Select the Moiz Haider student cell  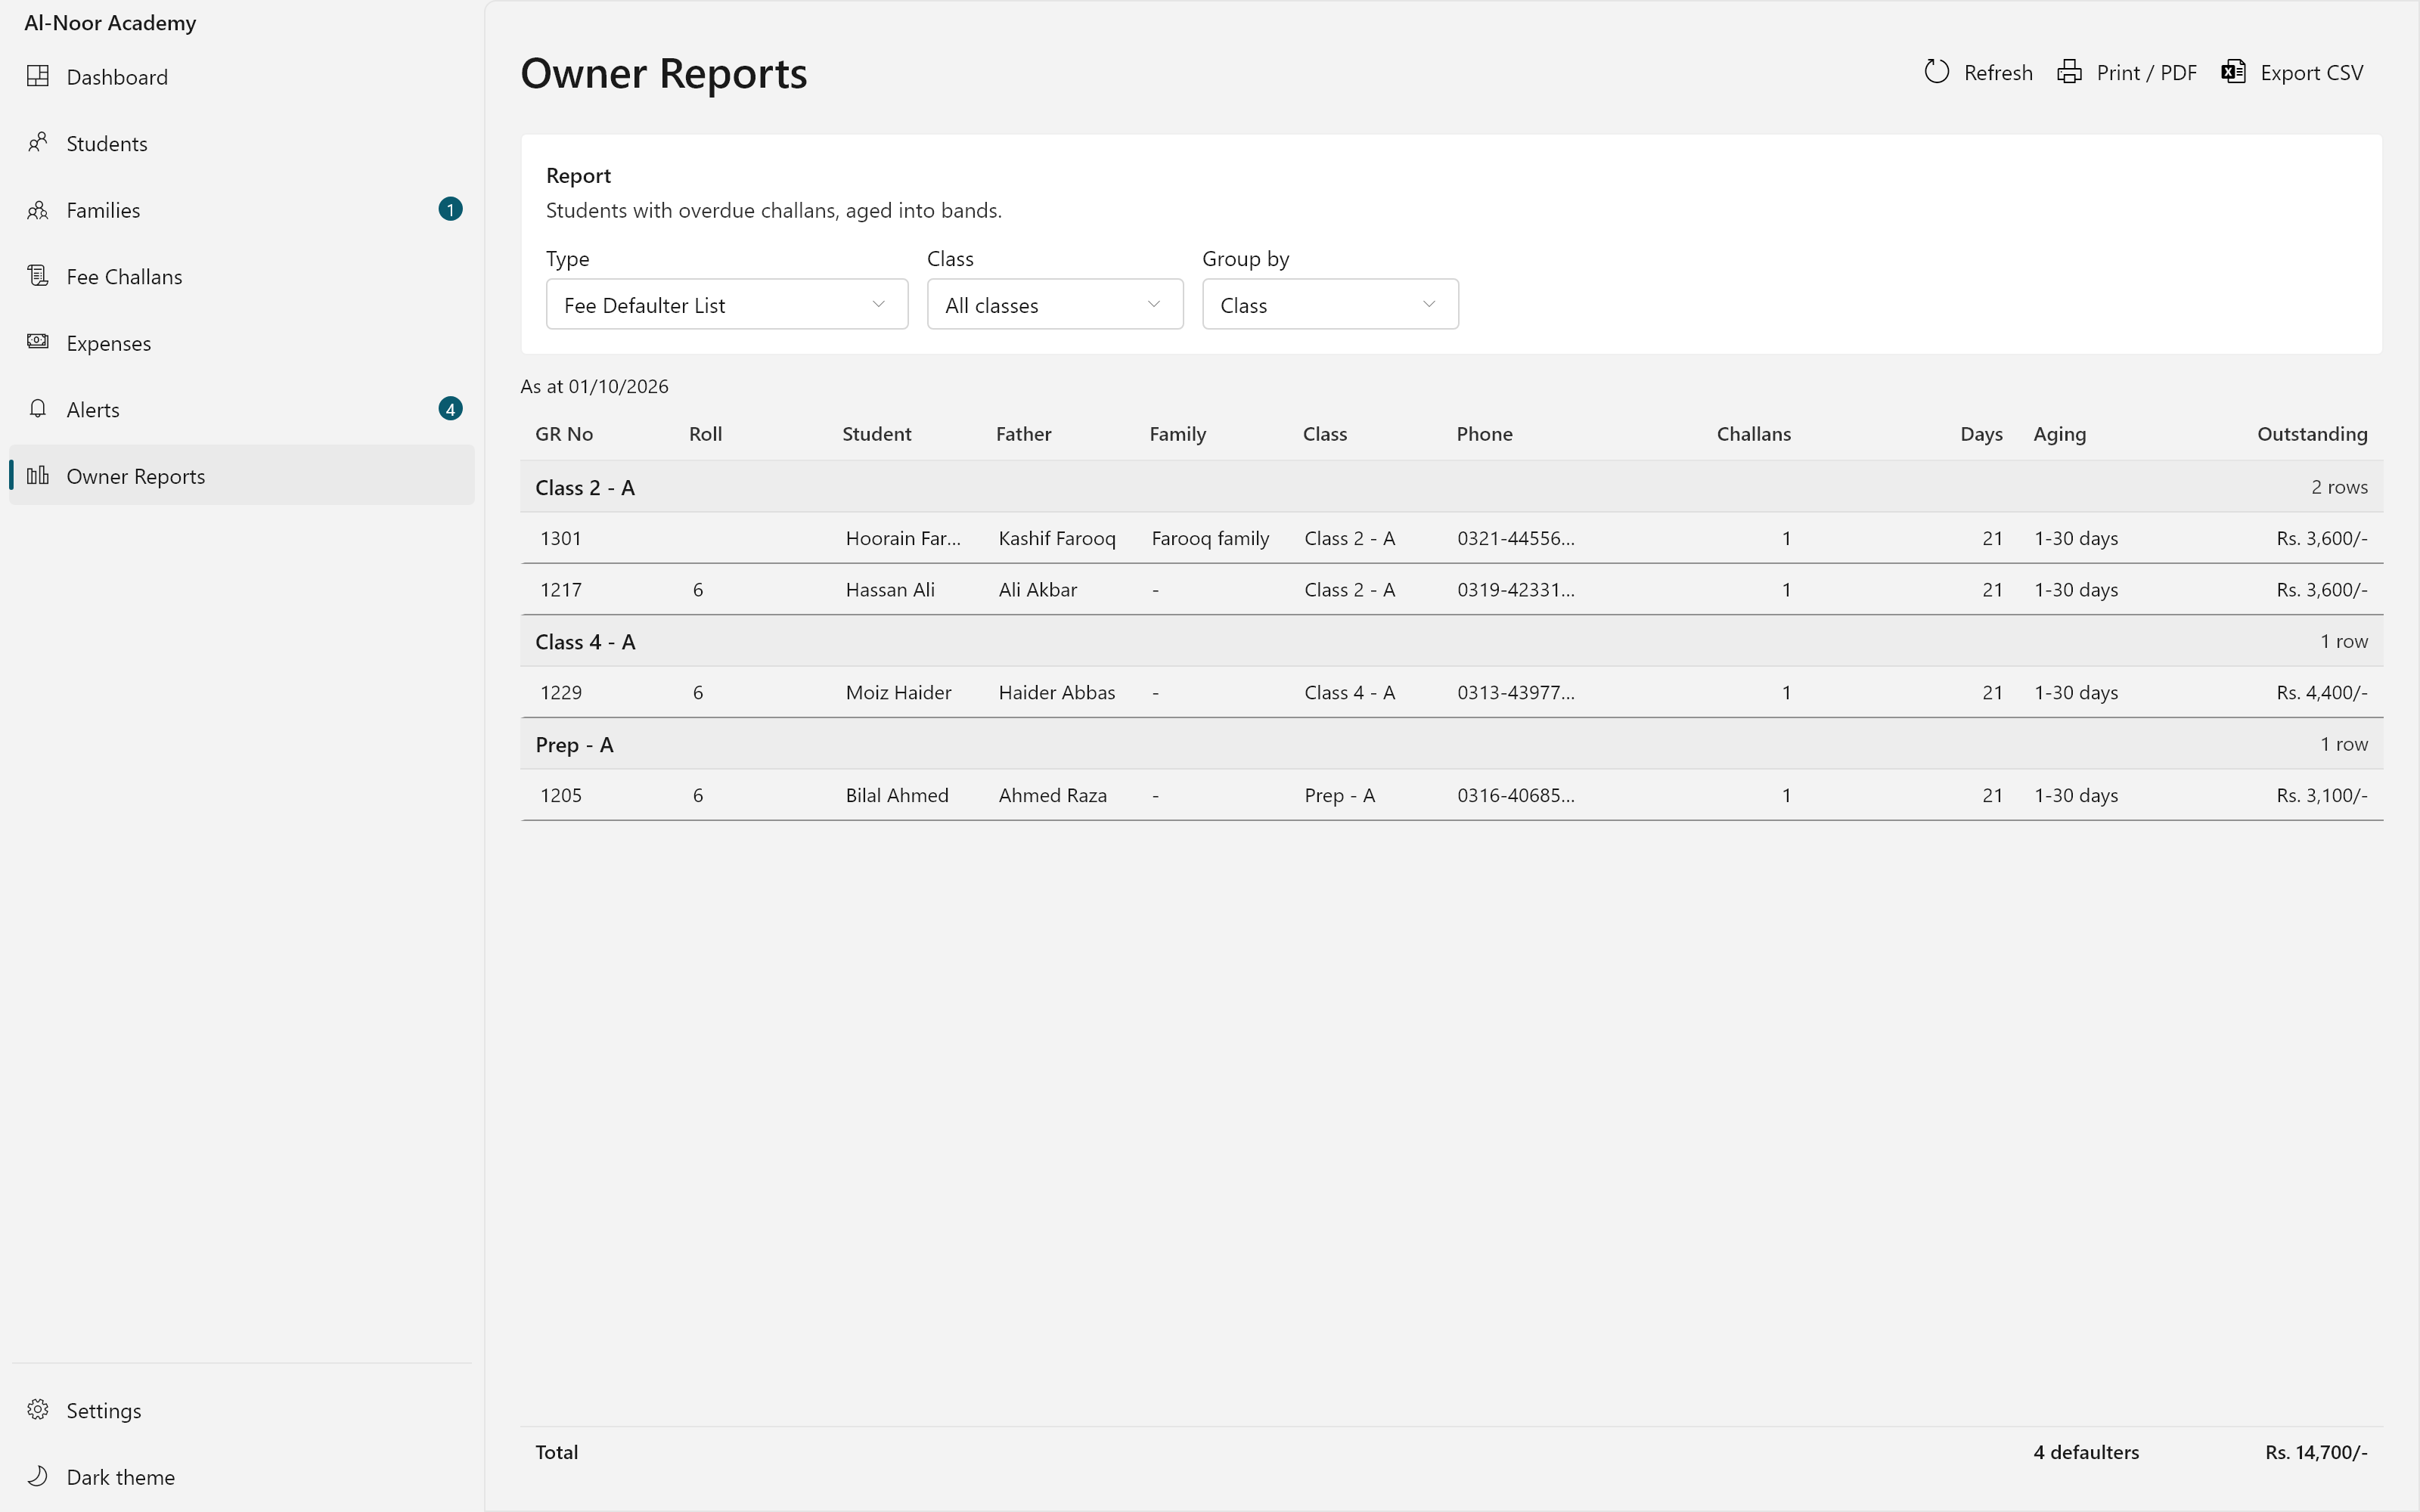click(x=898, y=692)
